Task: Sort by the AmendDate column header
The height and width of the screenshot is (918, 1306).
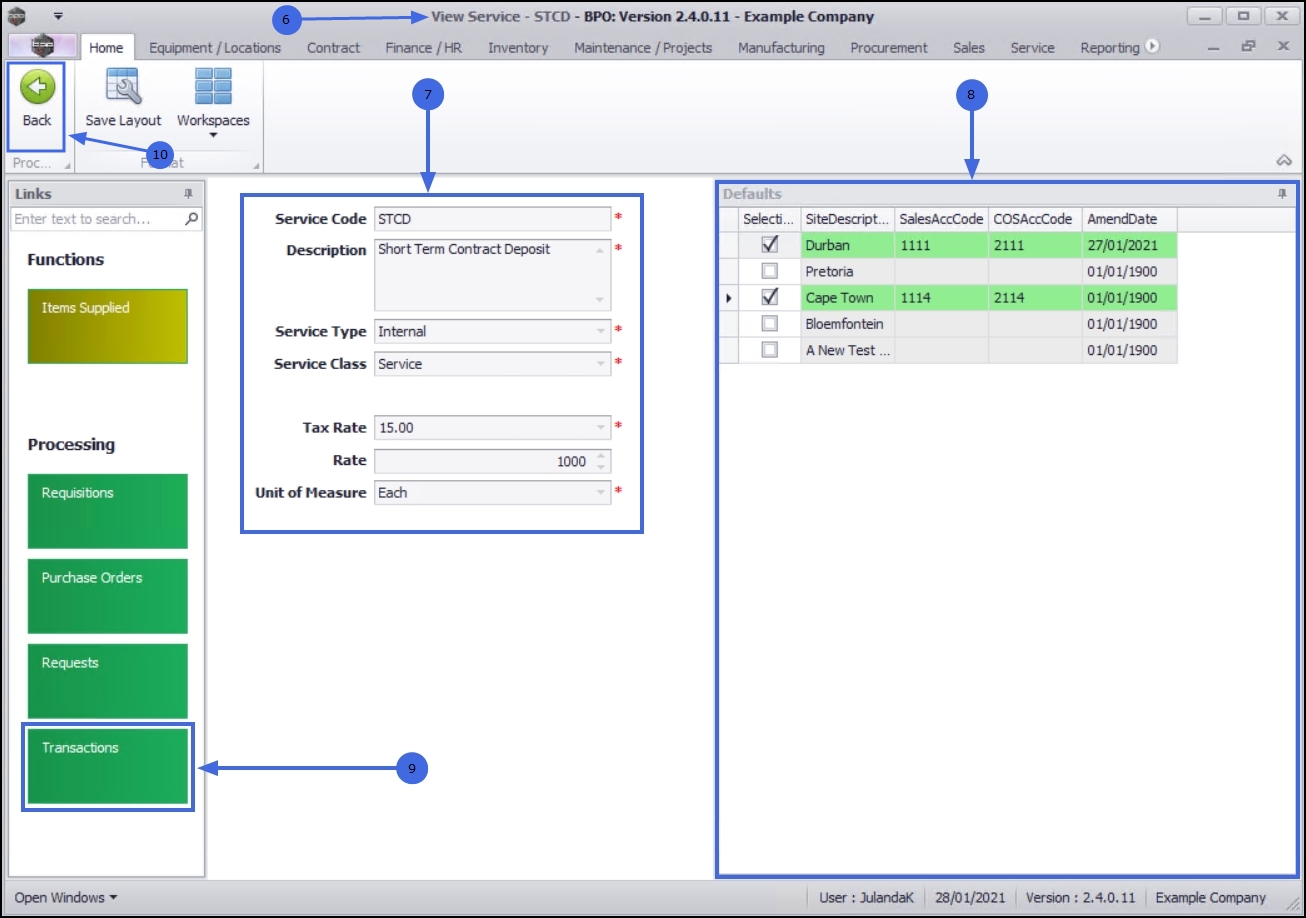Action: [x=1129, y=219]
